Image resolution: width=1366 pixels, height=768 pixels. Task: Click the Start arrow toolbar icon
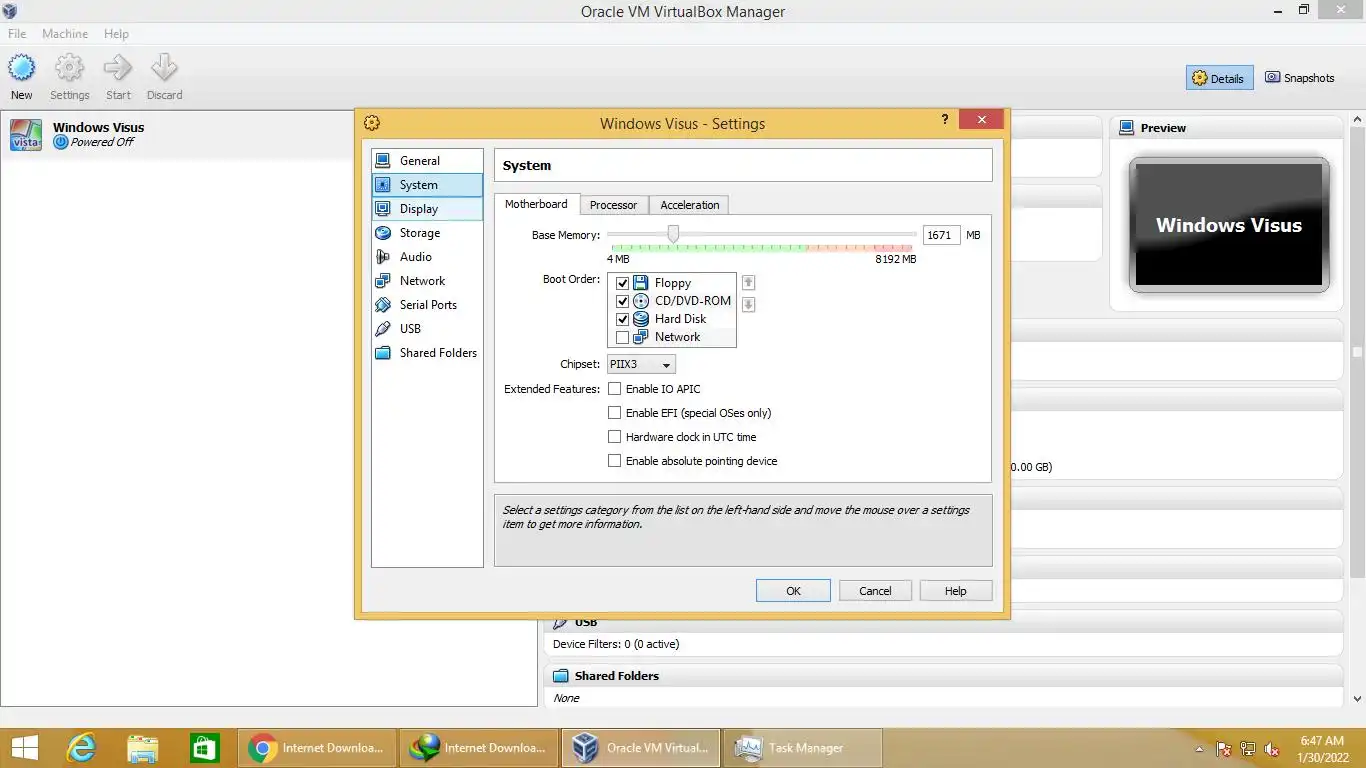[x=118, y=77]
